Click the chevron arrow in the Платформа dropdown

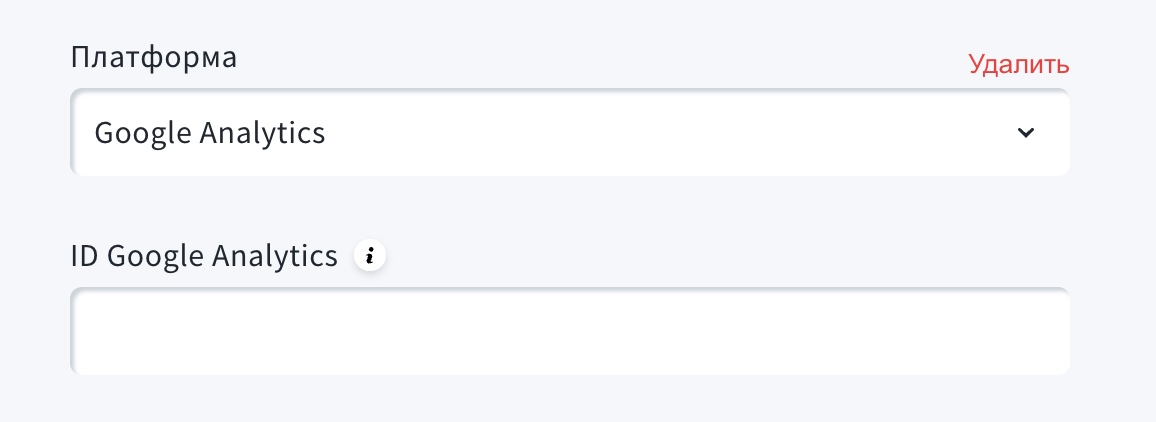coord(1025,133)
